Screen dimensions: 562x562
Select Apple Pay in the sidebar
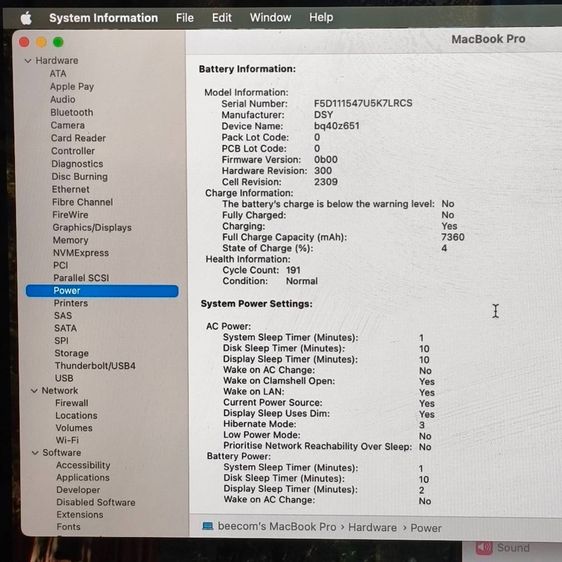(x=72, y=86)
